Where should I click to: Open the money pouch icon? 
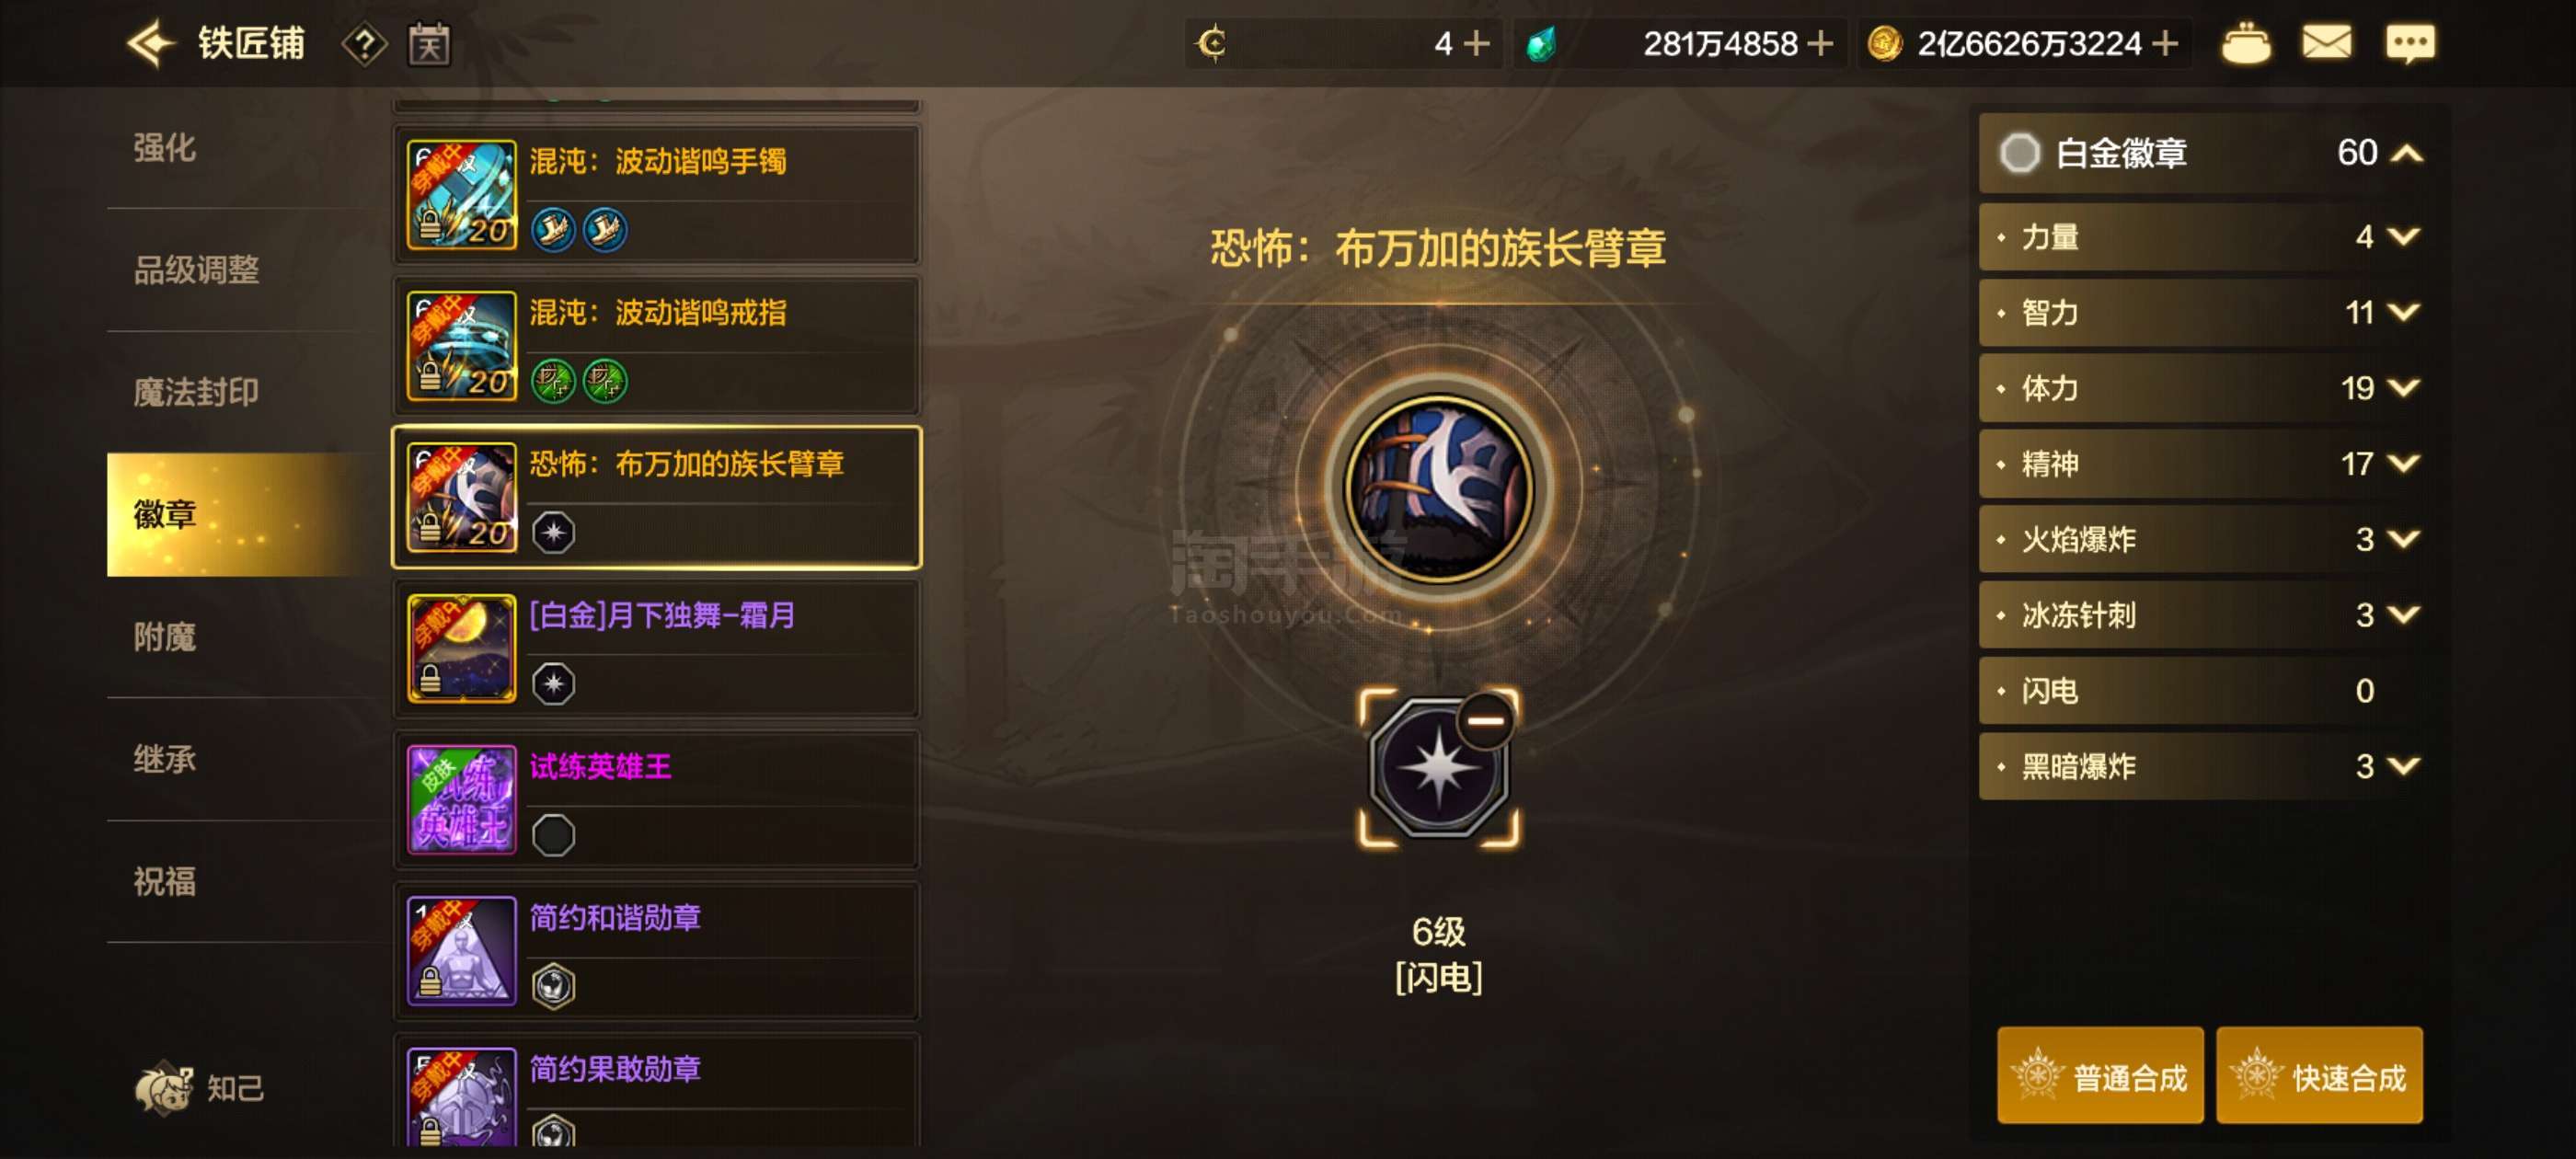(2245, 44)
